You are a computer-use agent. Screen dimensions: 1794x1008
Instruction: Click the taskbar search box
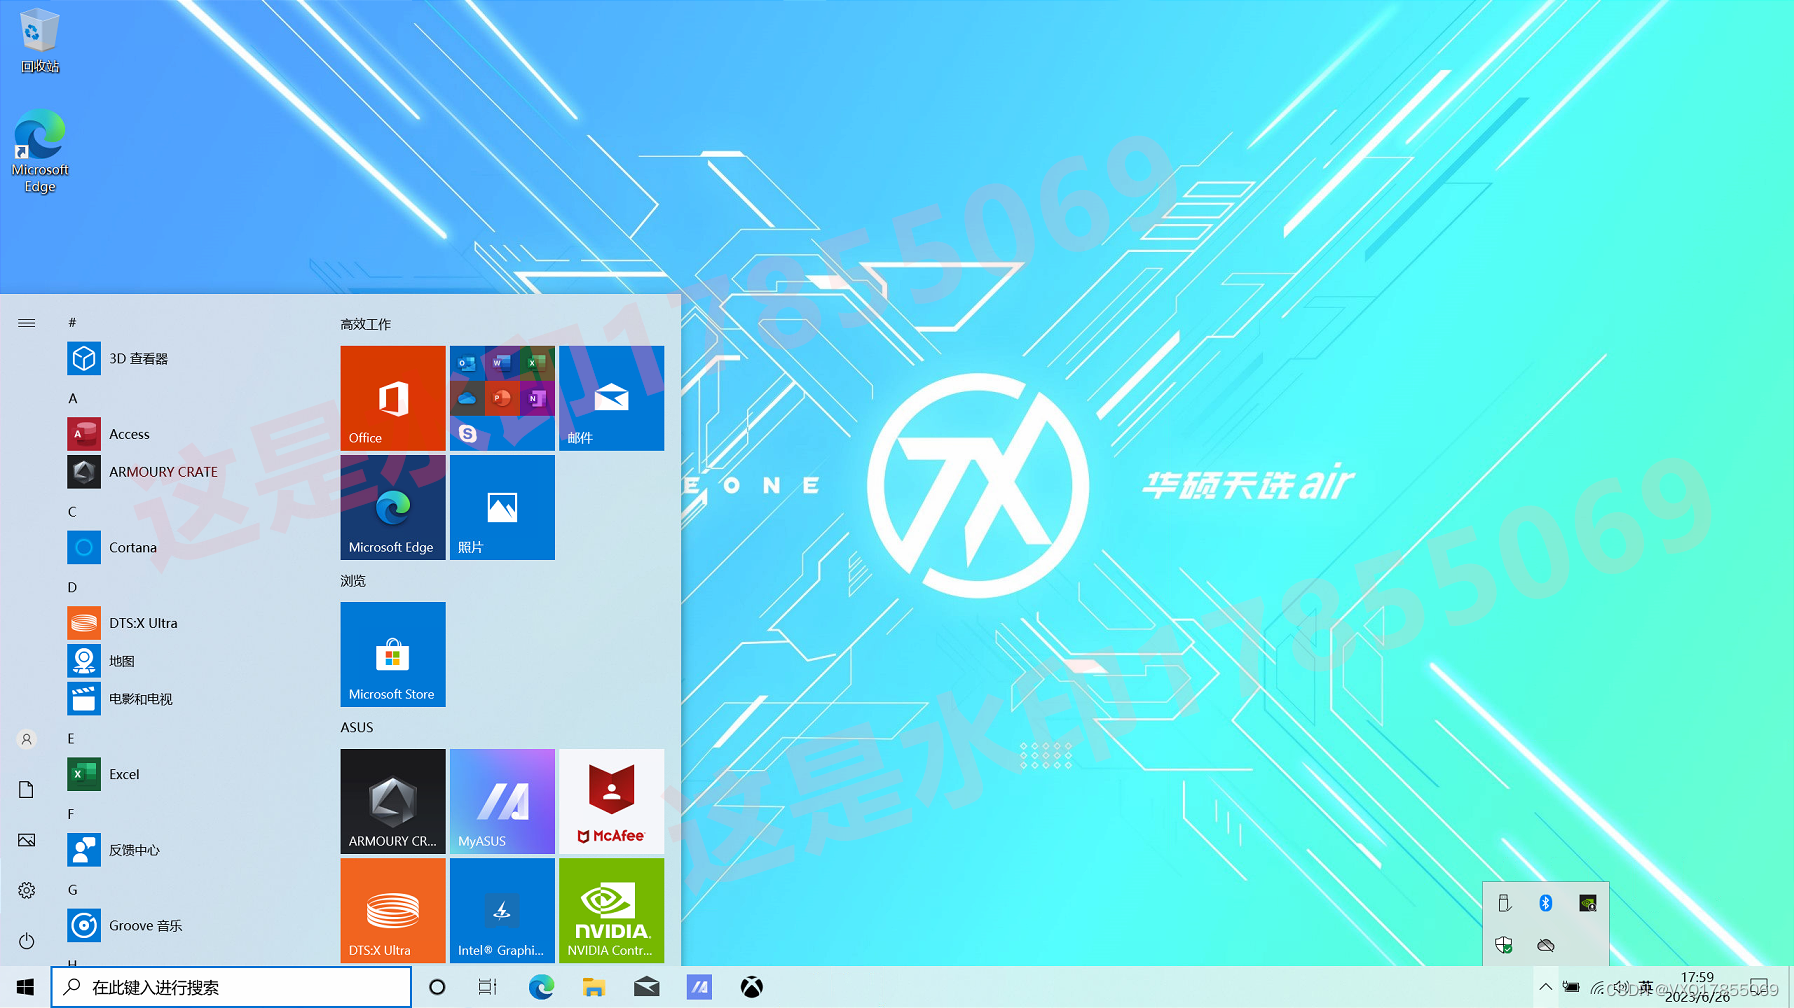pyautogui.click(x=231, y=987)
